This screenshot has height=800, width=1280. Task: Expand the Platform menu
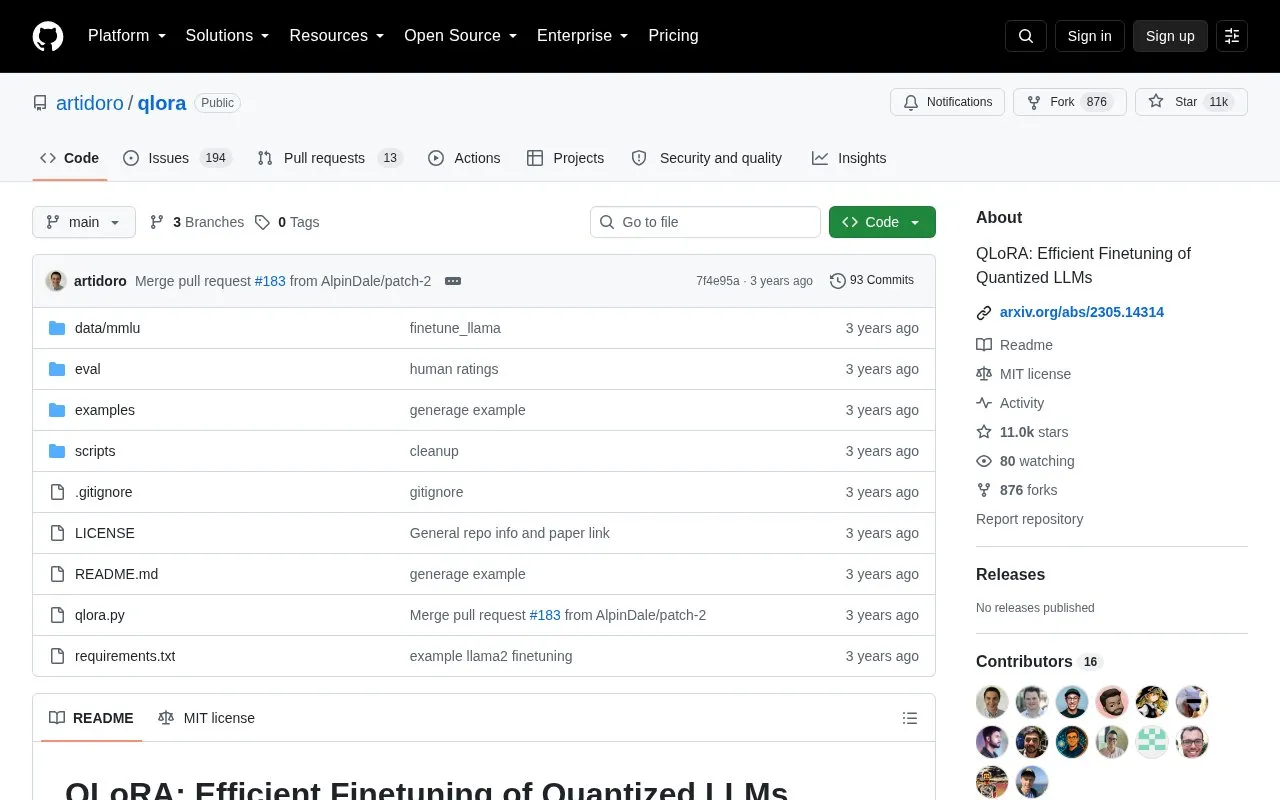click(x=127, y=36)
